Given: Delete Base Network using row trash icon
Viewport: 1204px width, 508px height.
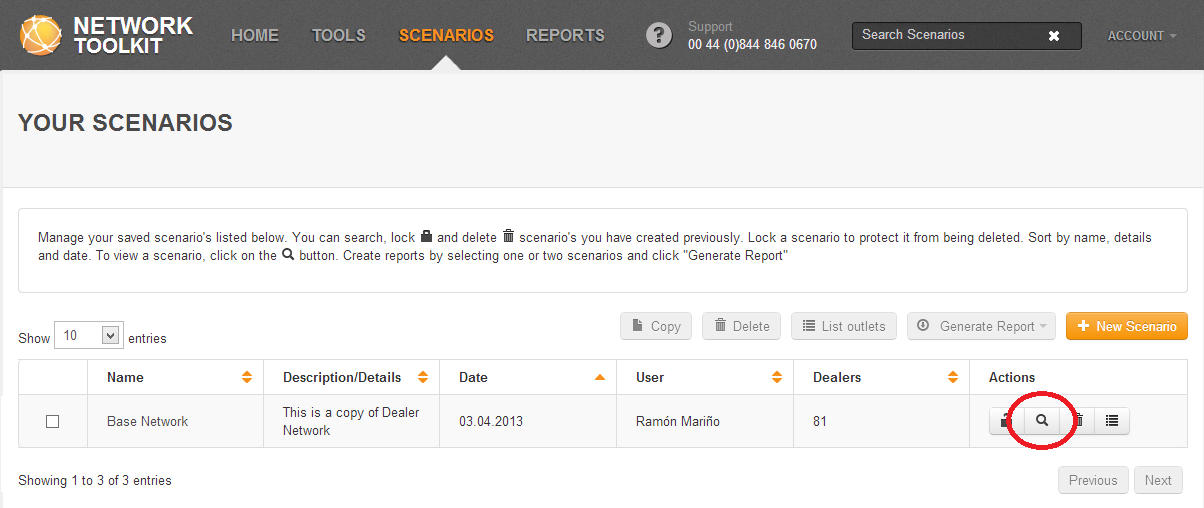Looking at the screenshot, I should coord(1078,422).
